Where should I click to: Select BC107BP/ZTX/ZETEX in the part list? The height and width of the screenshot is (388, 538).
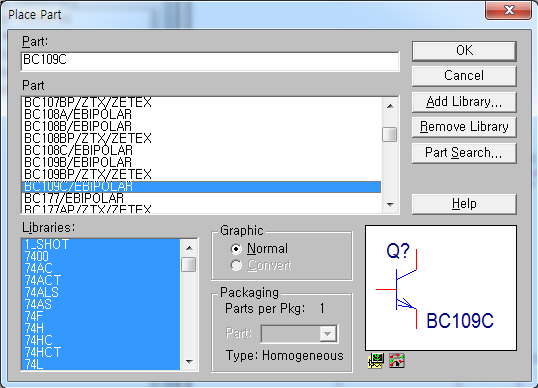click(x=201, y=103)
